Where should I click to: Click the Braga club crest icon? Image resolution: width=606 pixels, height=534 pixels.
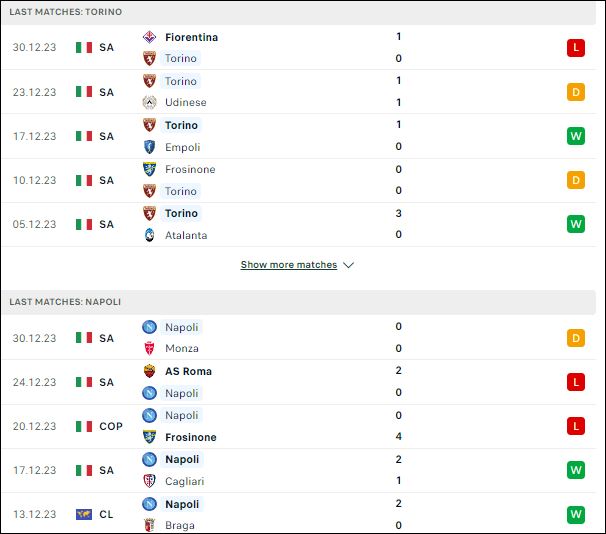[x=149, y=525]
